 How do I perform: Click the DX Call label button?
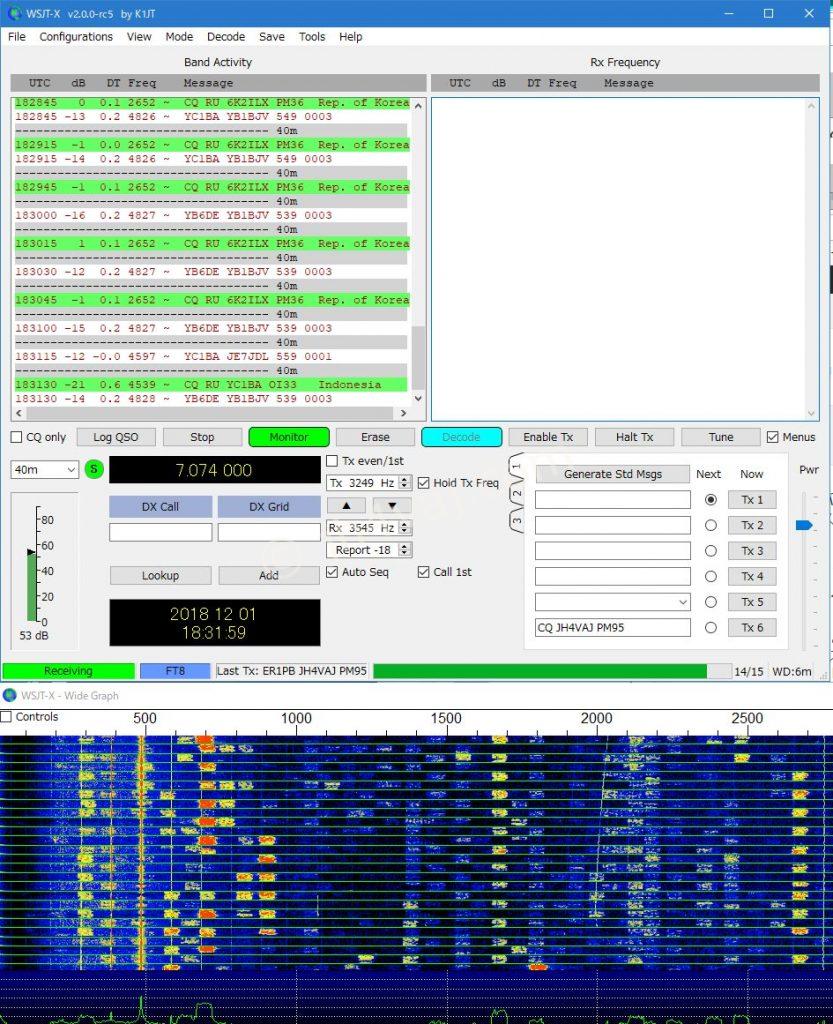pyautogui.click(x=161, y=506)
